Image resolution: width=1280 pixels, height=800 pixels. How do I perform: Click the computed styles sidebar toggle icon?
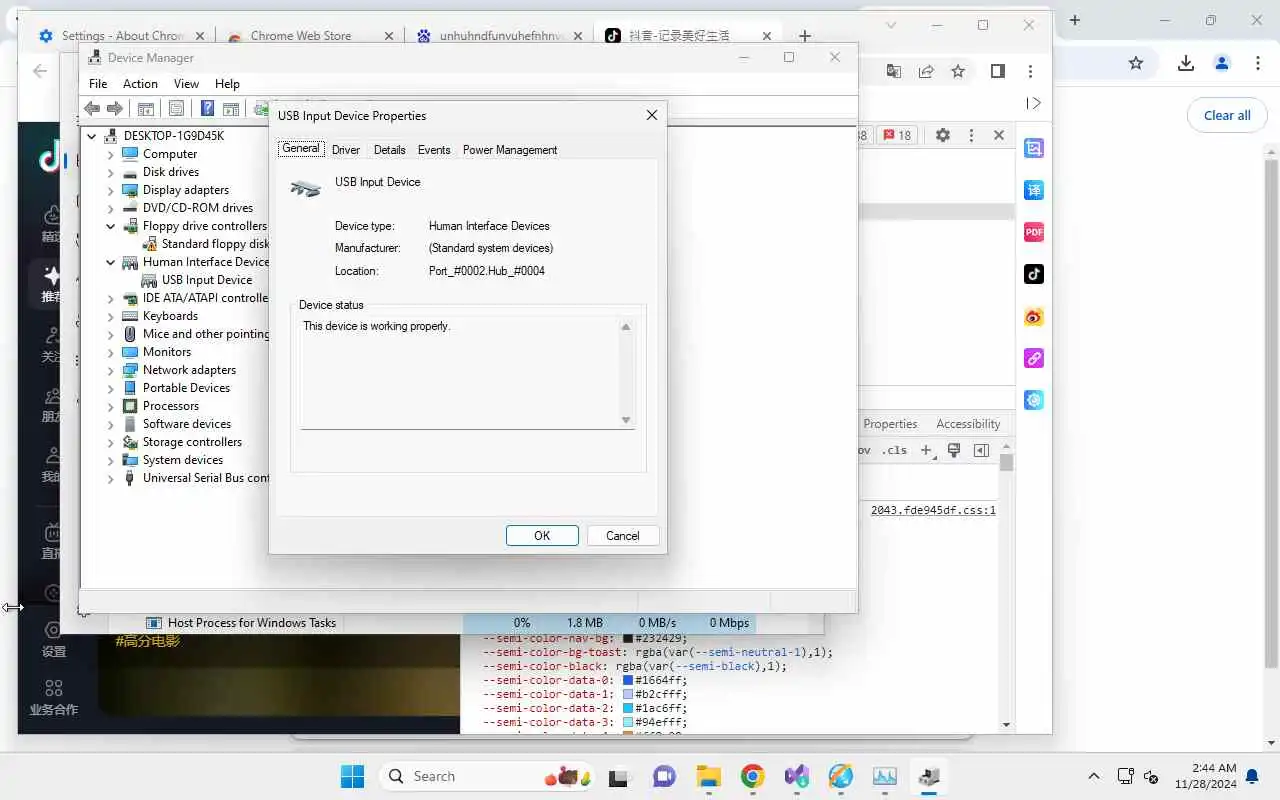tap(981, 451)
